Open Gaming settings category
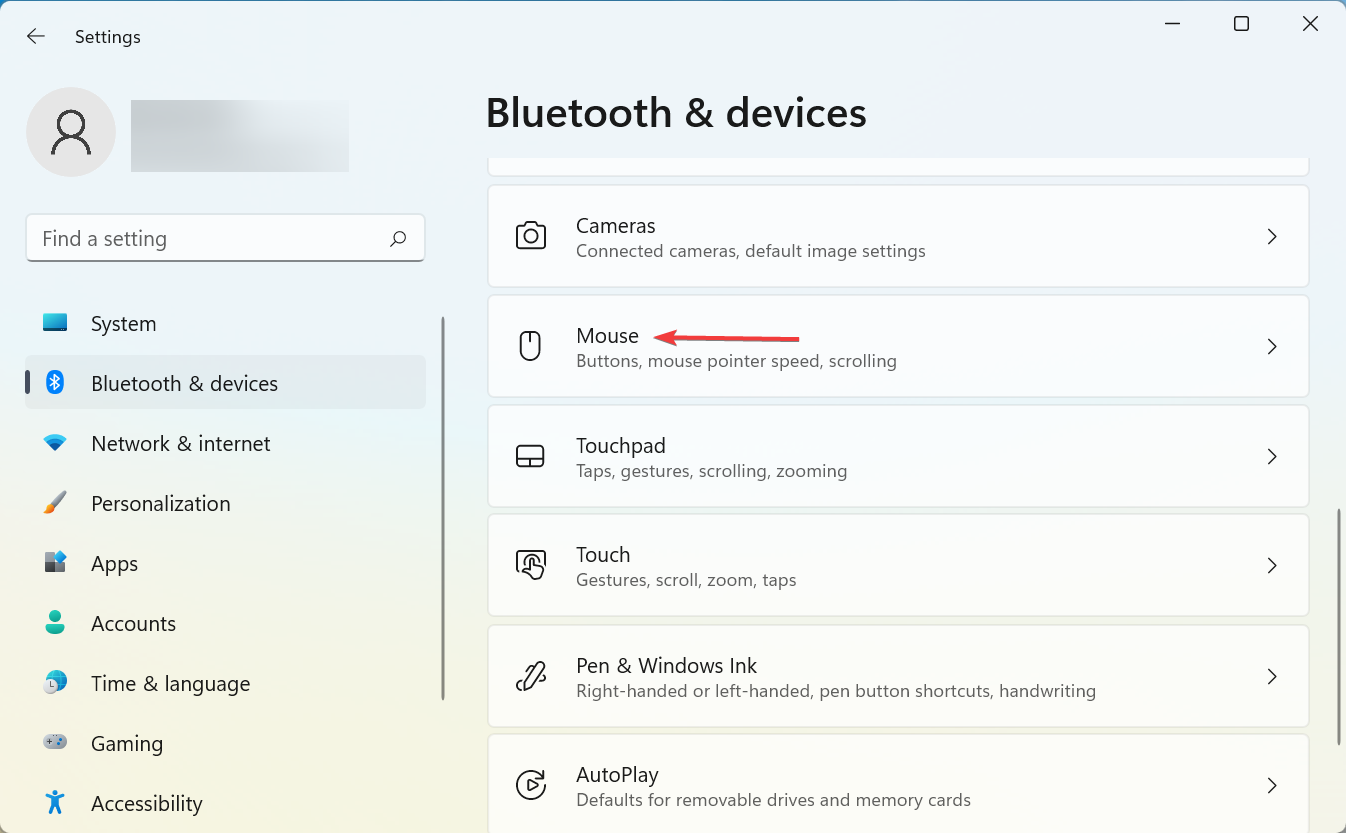This screenshot has width=1346, height=833. point(225,742)
